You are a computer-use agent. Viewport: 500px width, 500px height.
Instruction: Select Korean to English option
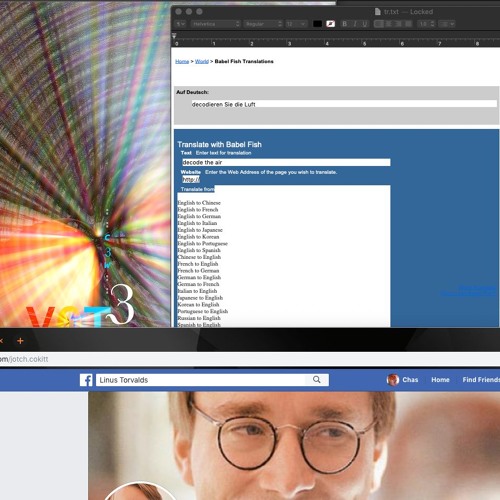pyautogui.click(x=198, y=304)
